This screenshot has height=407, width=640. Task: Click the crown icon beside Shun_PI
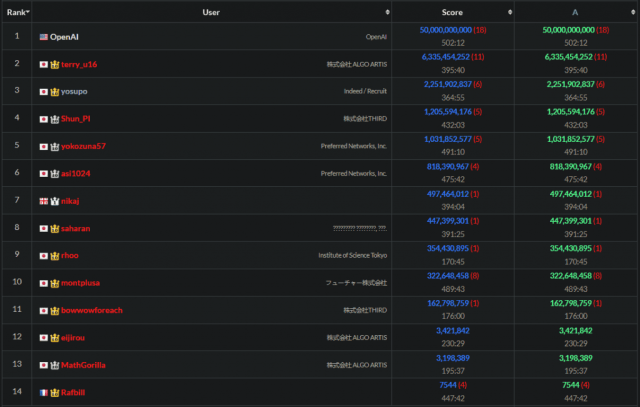(x=55, y=119)
